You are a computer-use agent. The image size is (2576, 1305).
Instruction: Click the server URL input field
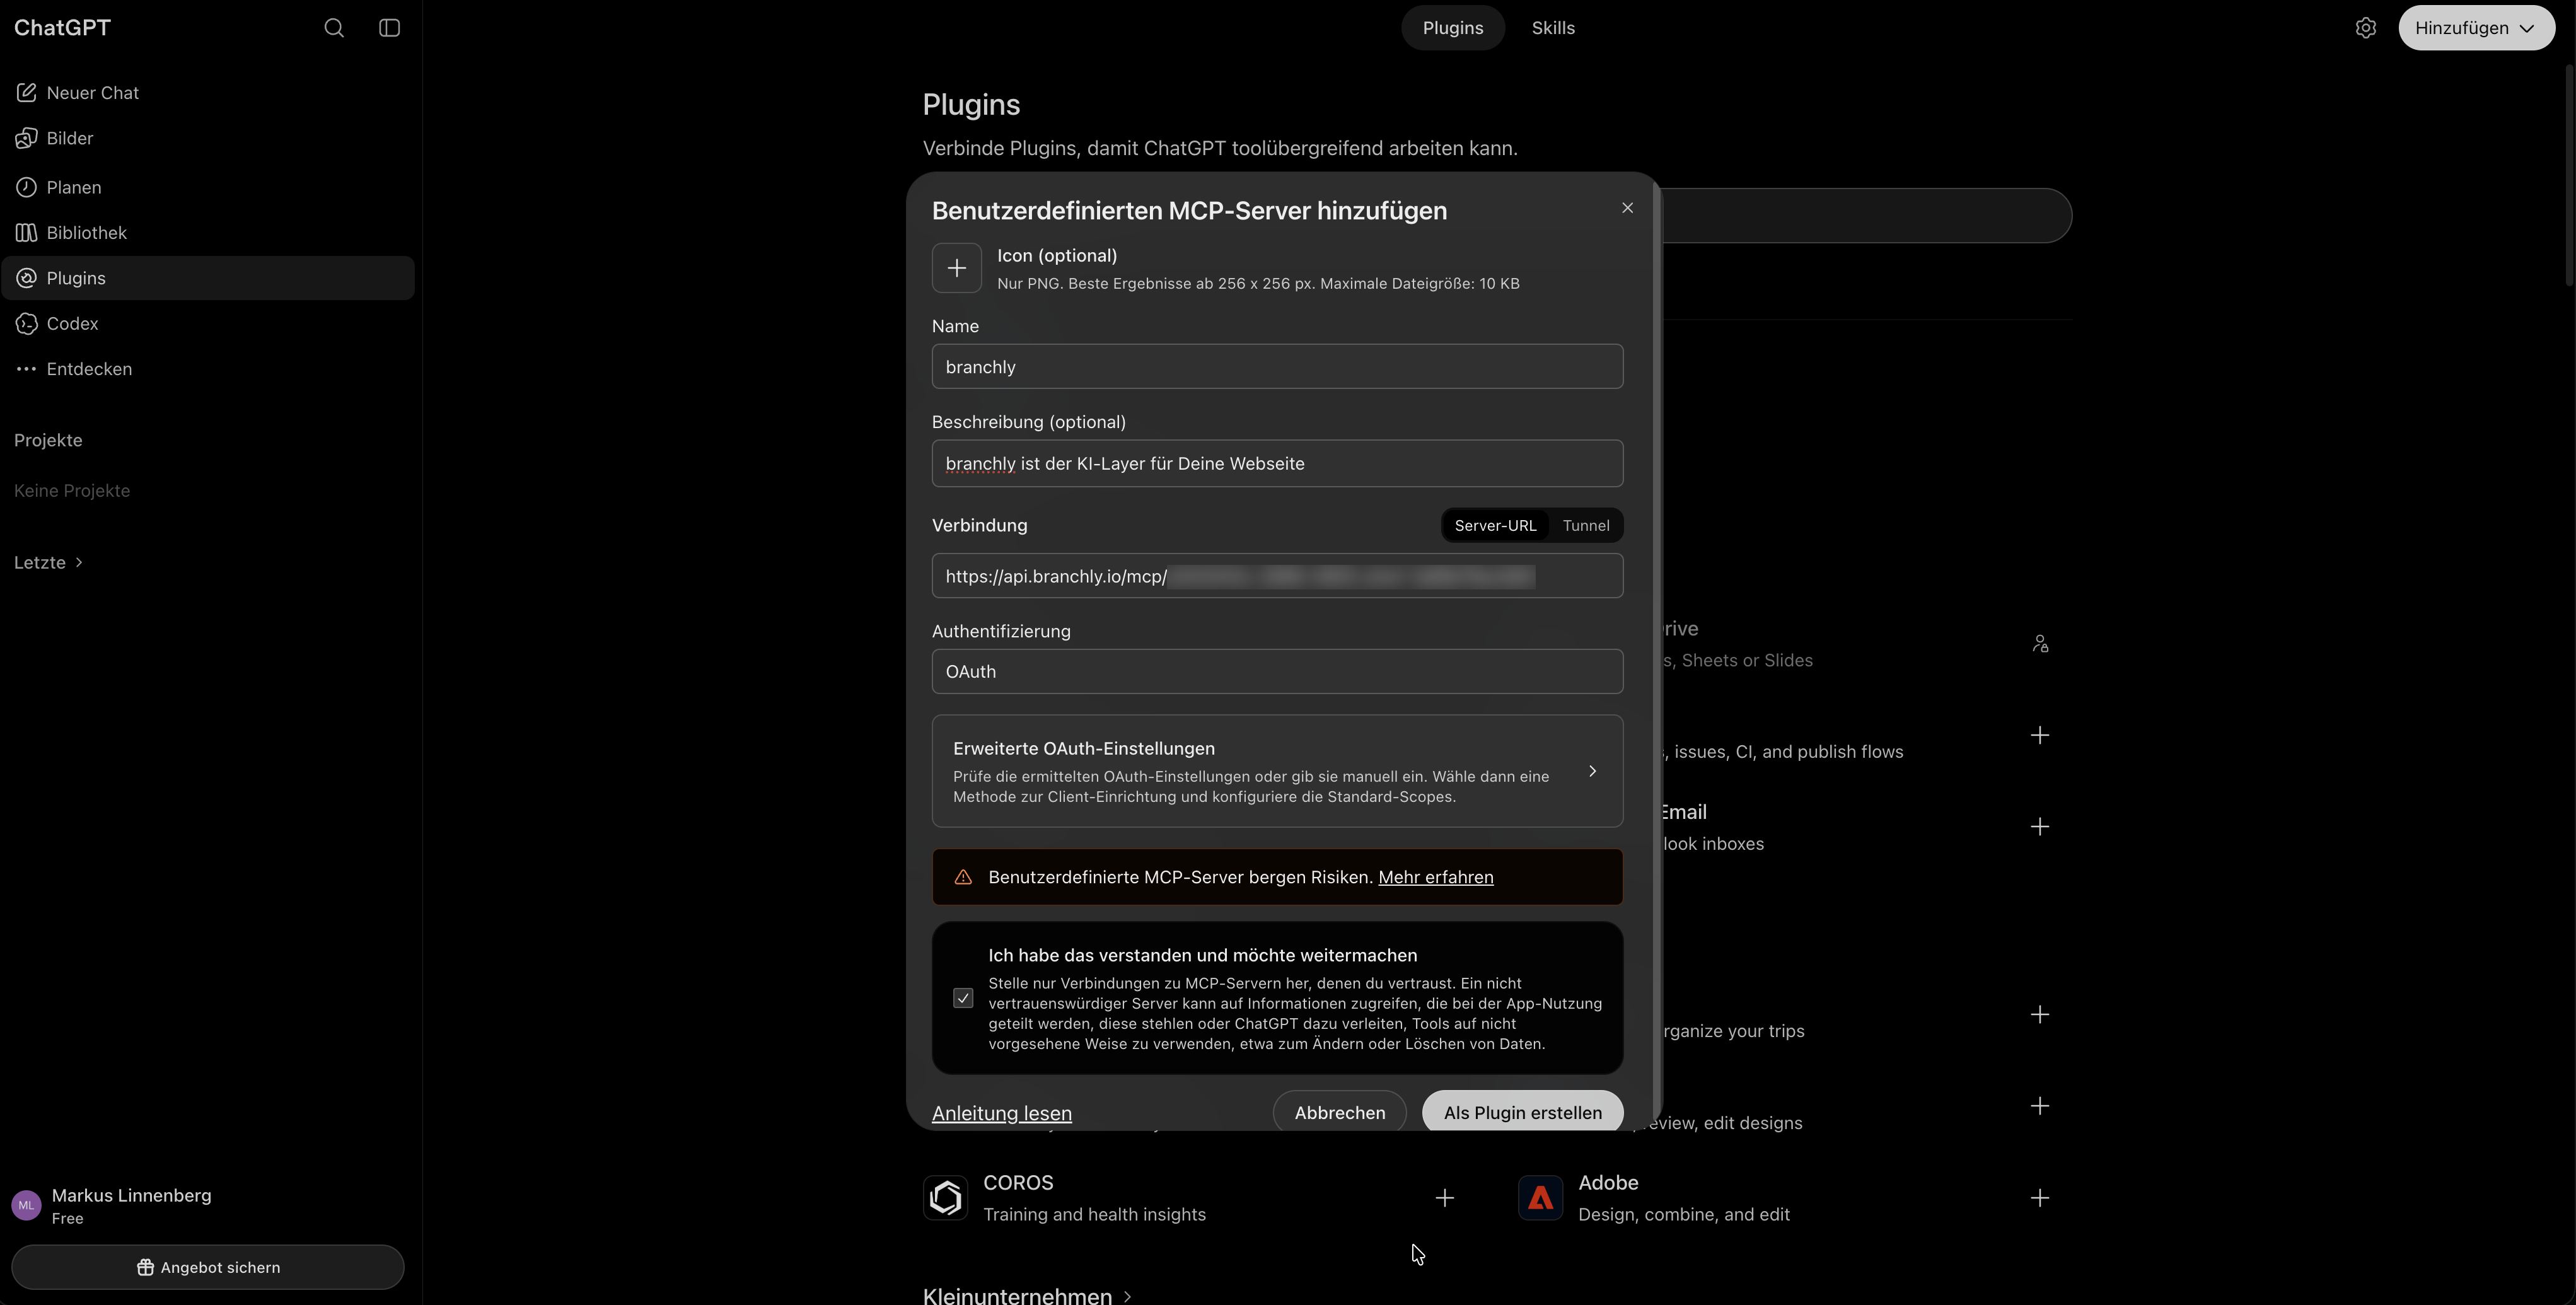[x=1277, y=576]
